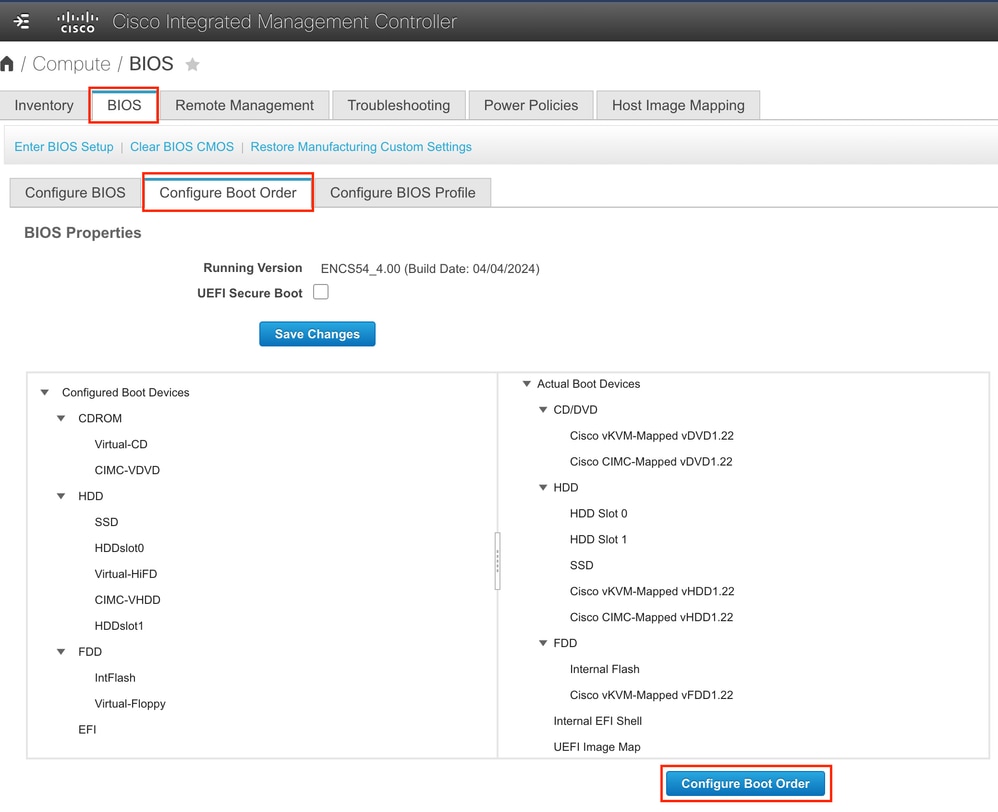Click Enter BIOS Setup link

64,147
